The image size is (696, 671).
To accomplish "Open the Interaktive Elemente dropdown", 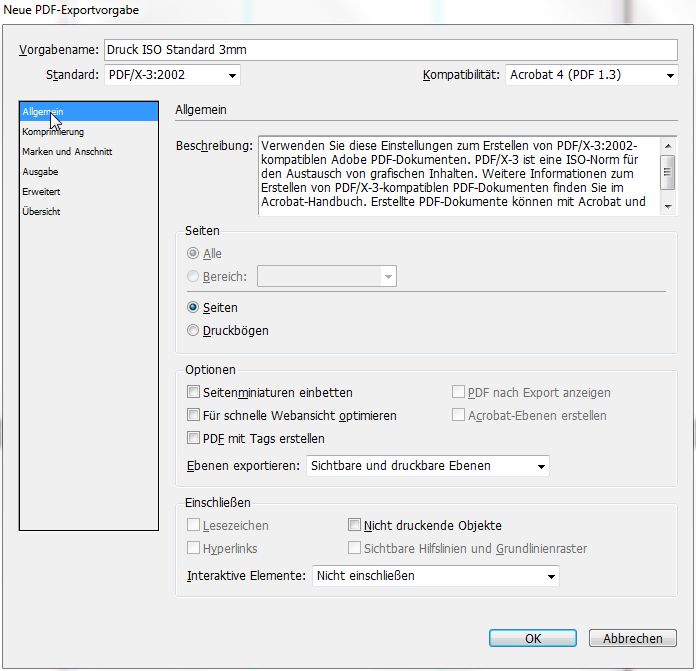I will click(x=435, y=576).
